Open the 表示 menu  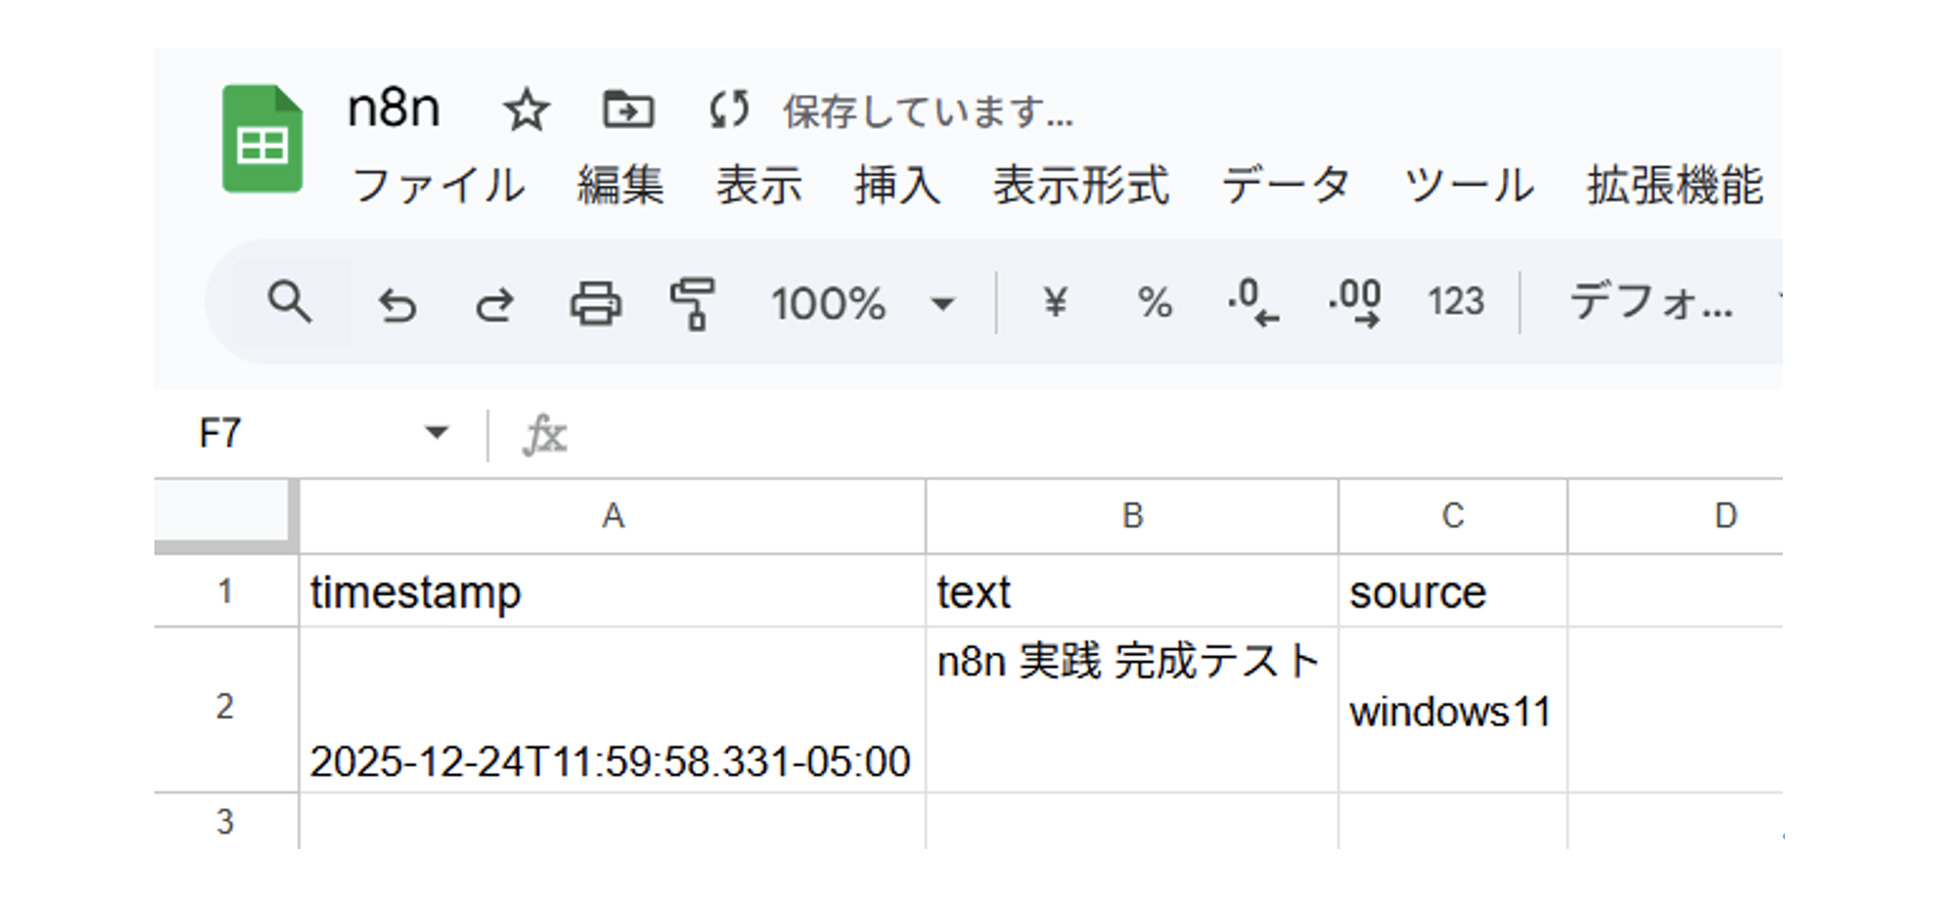(759, 186)
